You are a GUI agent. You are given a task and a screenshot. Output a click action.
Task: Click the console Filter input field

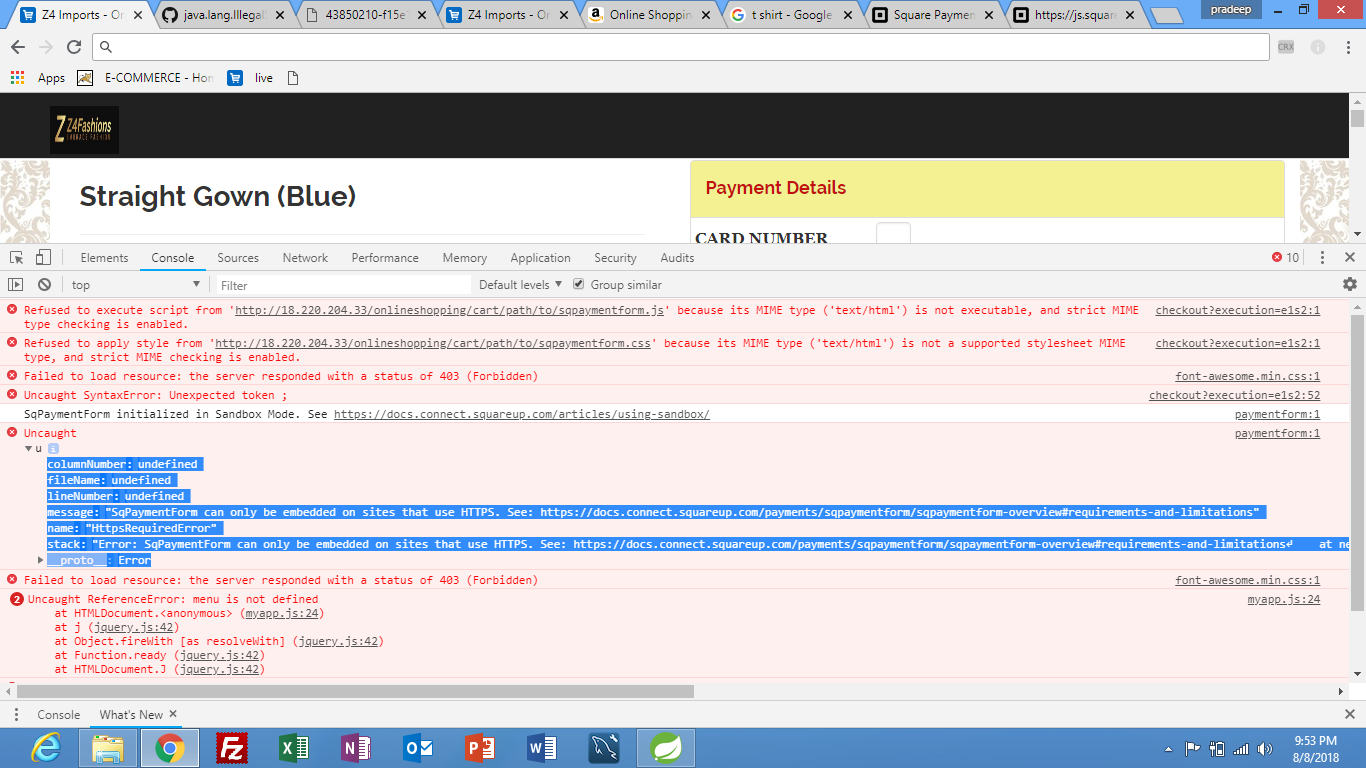[x=340, y=284]
